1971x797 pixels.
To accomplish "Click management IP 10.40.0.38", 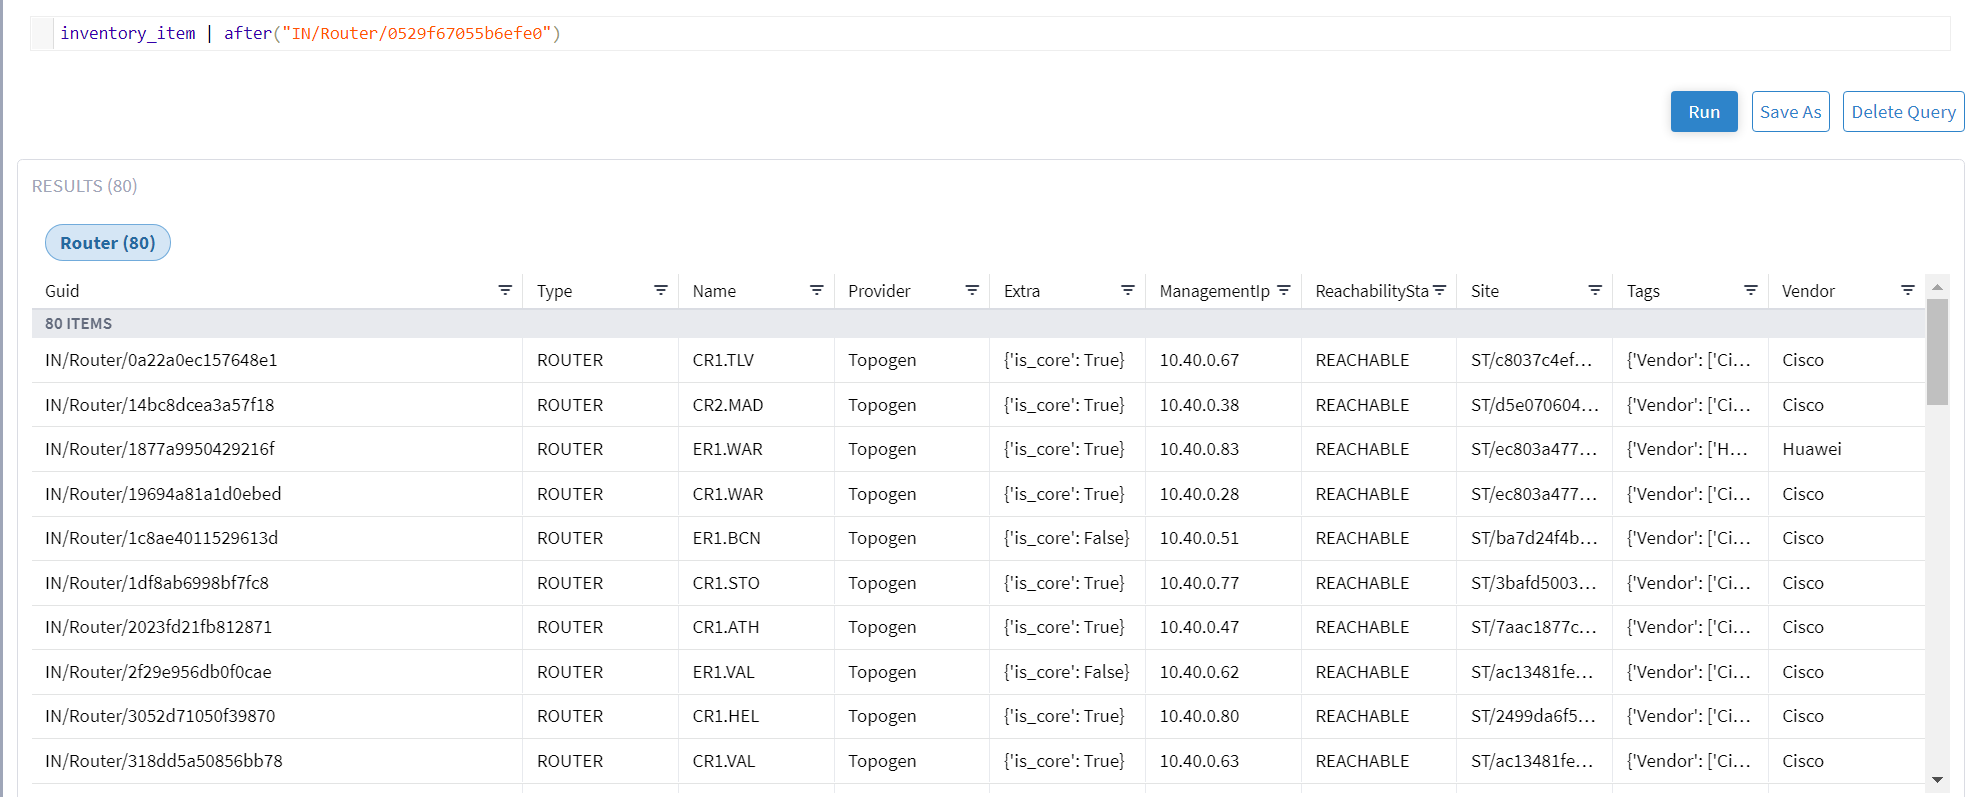I will tap(1199, 405).
